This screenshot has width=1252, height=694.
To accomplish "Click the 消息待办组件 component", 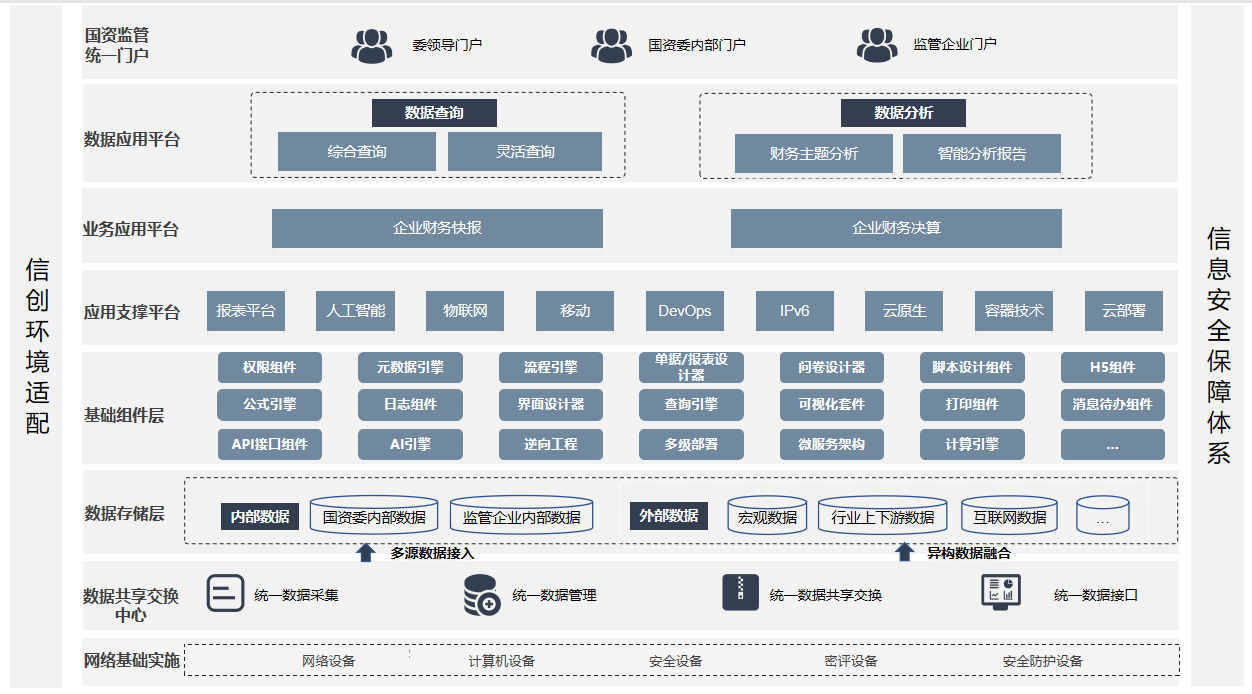I will click(1113, 405).
